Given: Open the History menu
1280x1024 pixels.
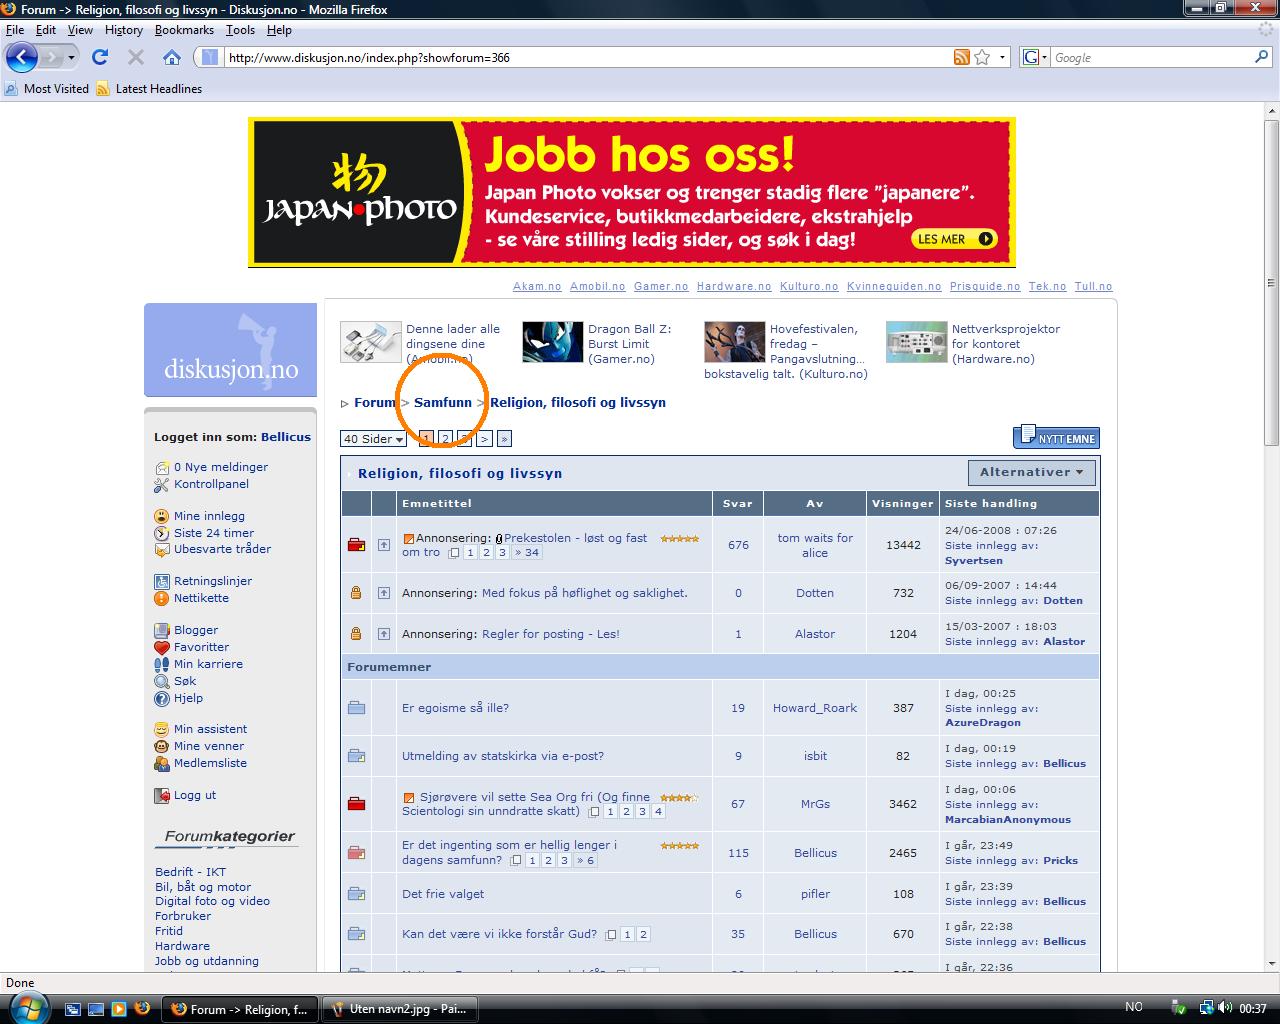Looking at the screenshot, I should coord(124,30).
